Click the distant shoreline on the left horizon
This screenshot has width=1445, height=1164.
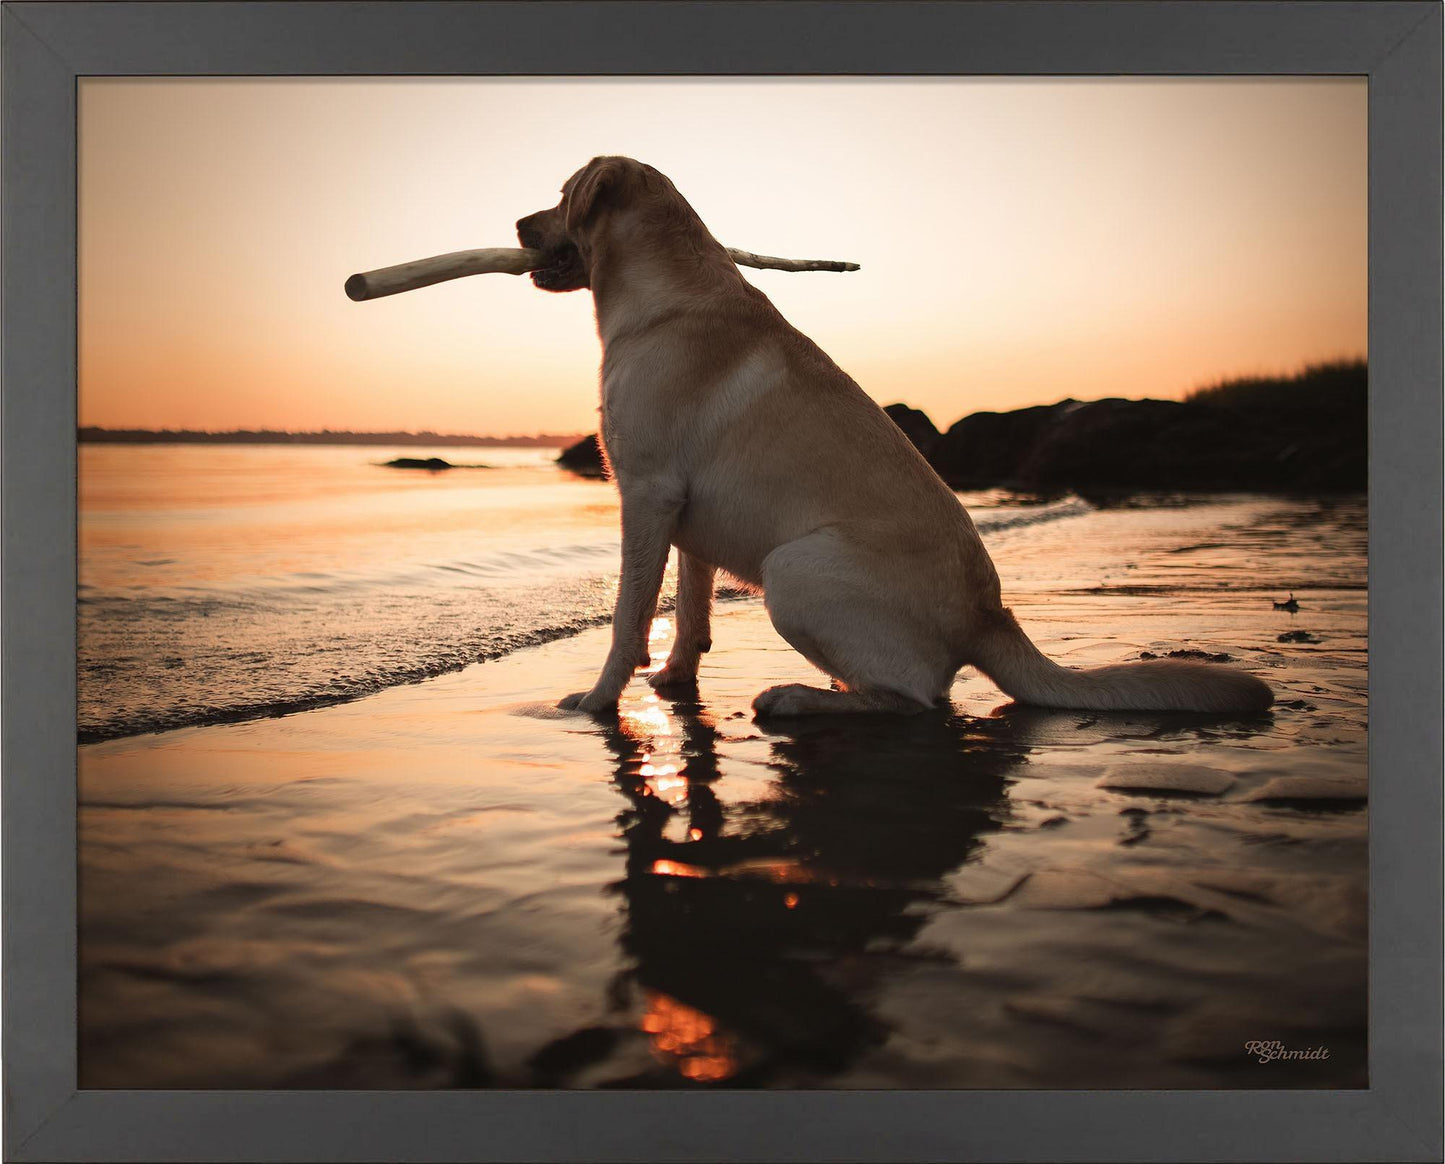click(300, 436)
